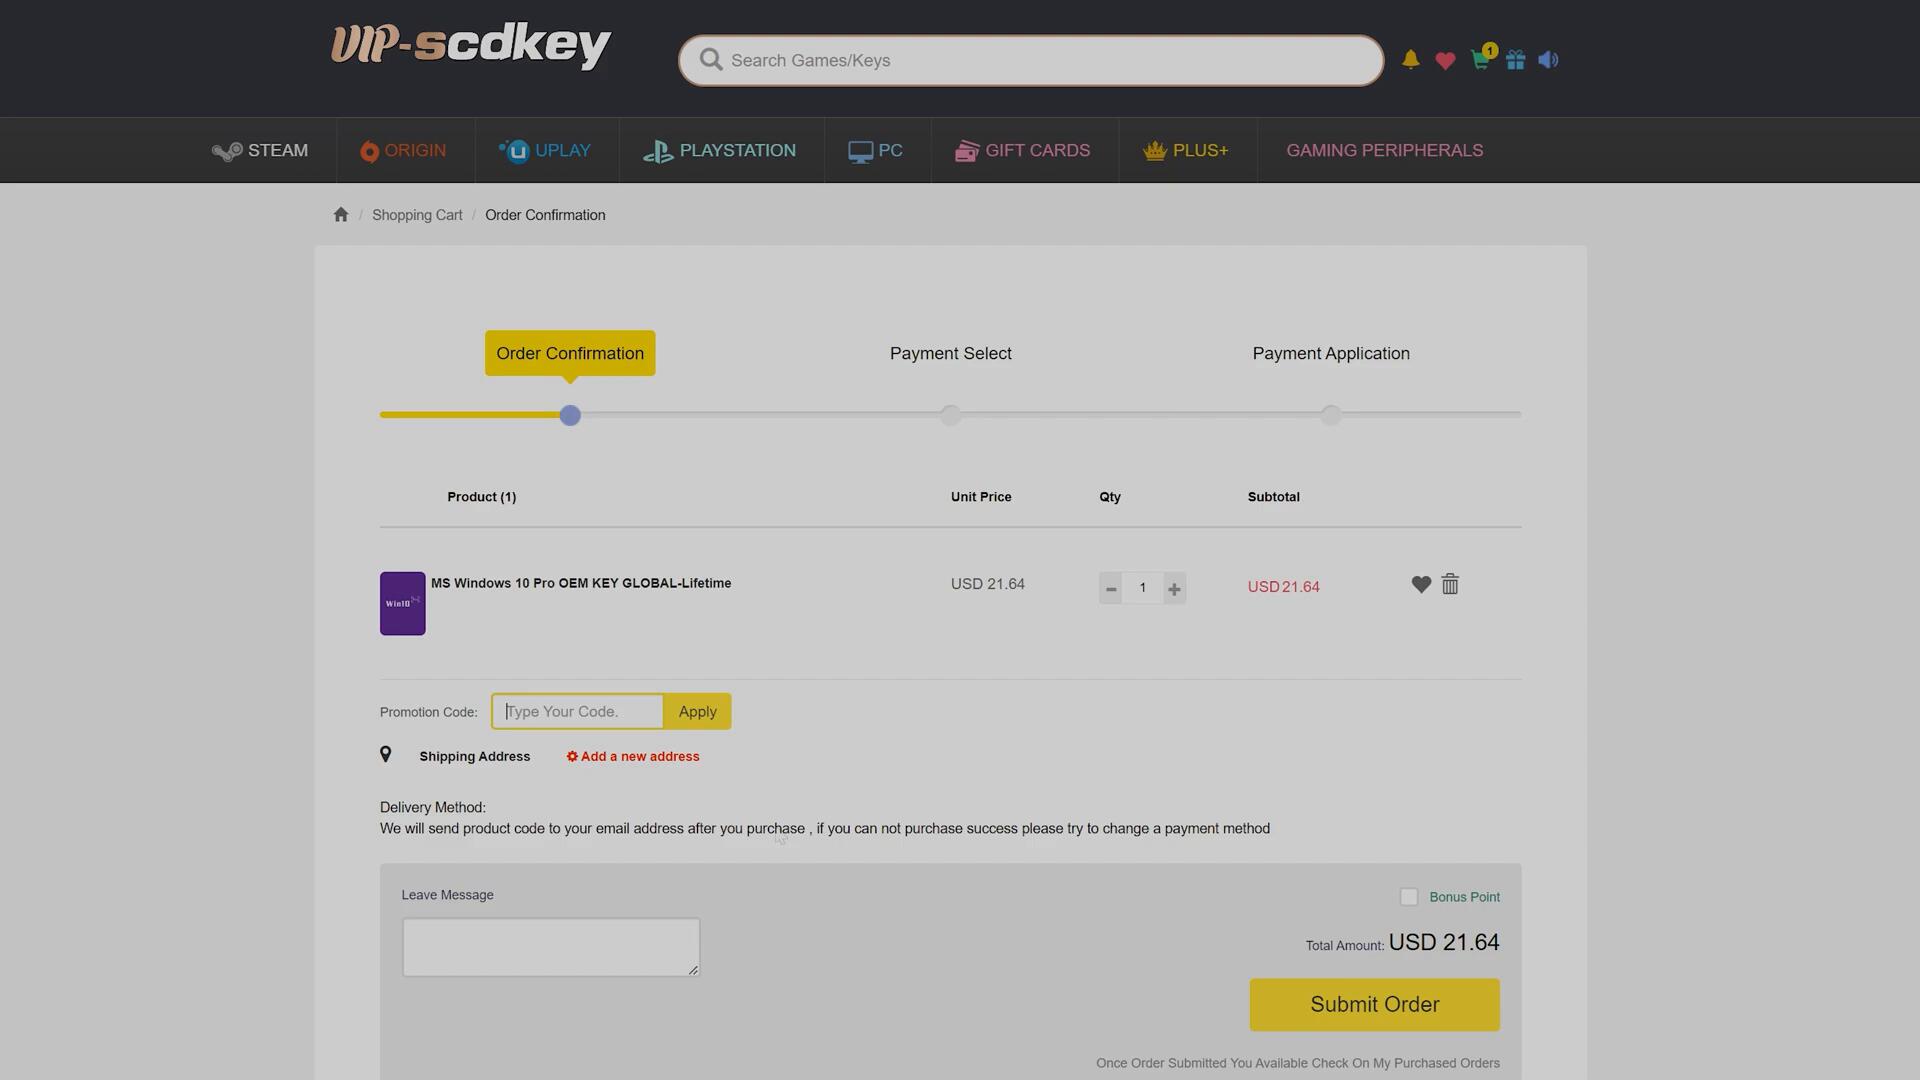The height and width of the screenshot is (1080, 1920).
Task: Click the gift box icon
Action: (1515, 60)
